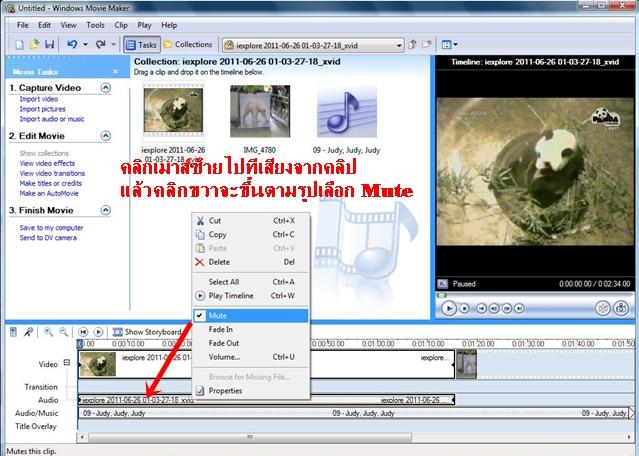Image resolution: width=639 pixels, height=456 pixels.
Task: Step to previous frame in preview
Action: pos(494,308)
